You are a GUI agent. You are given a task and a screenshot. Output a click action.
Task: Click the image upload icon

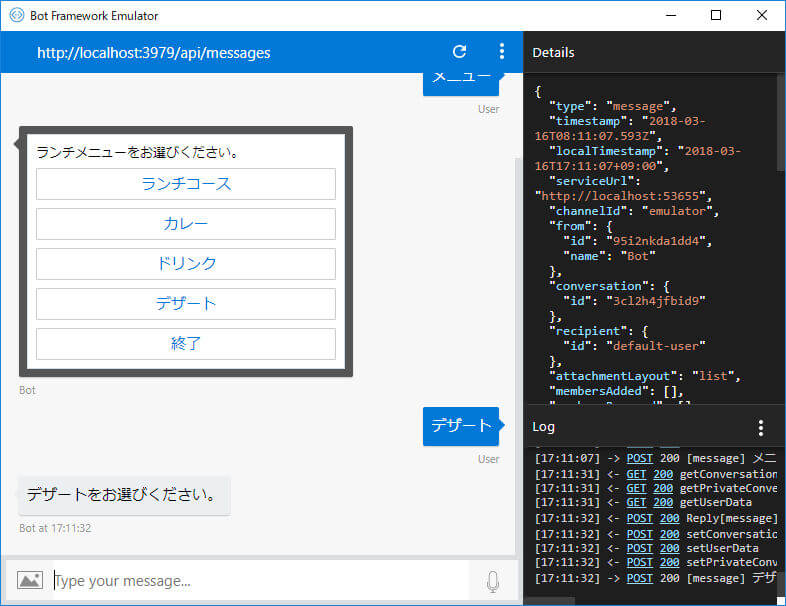tap(30, 580)
